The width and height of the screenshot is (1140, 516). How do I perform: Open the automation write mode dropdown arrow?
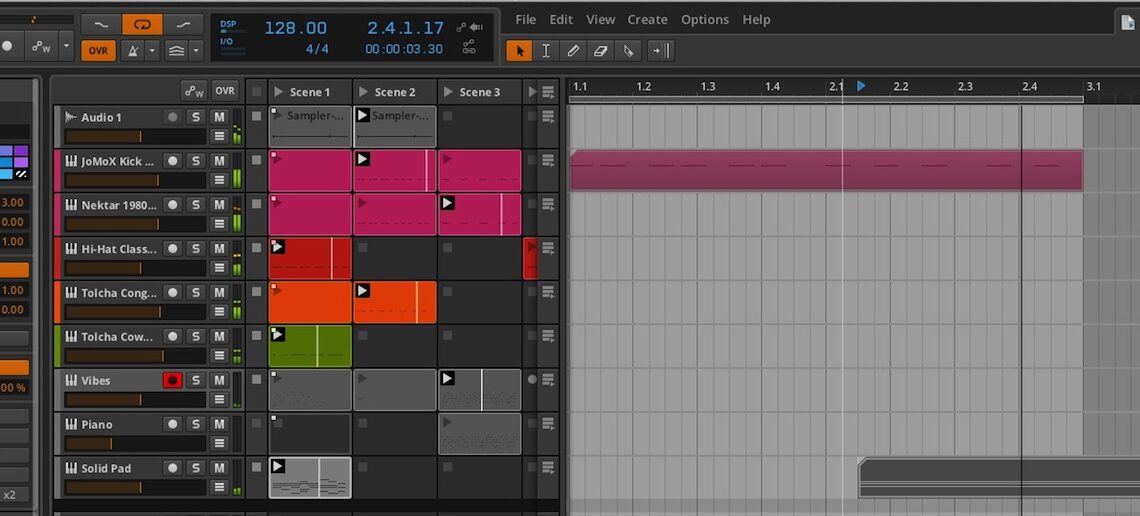pyautogui.click(x=66, y=46)
